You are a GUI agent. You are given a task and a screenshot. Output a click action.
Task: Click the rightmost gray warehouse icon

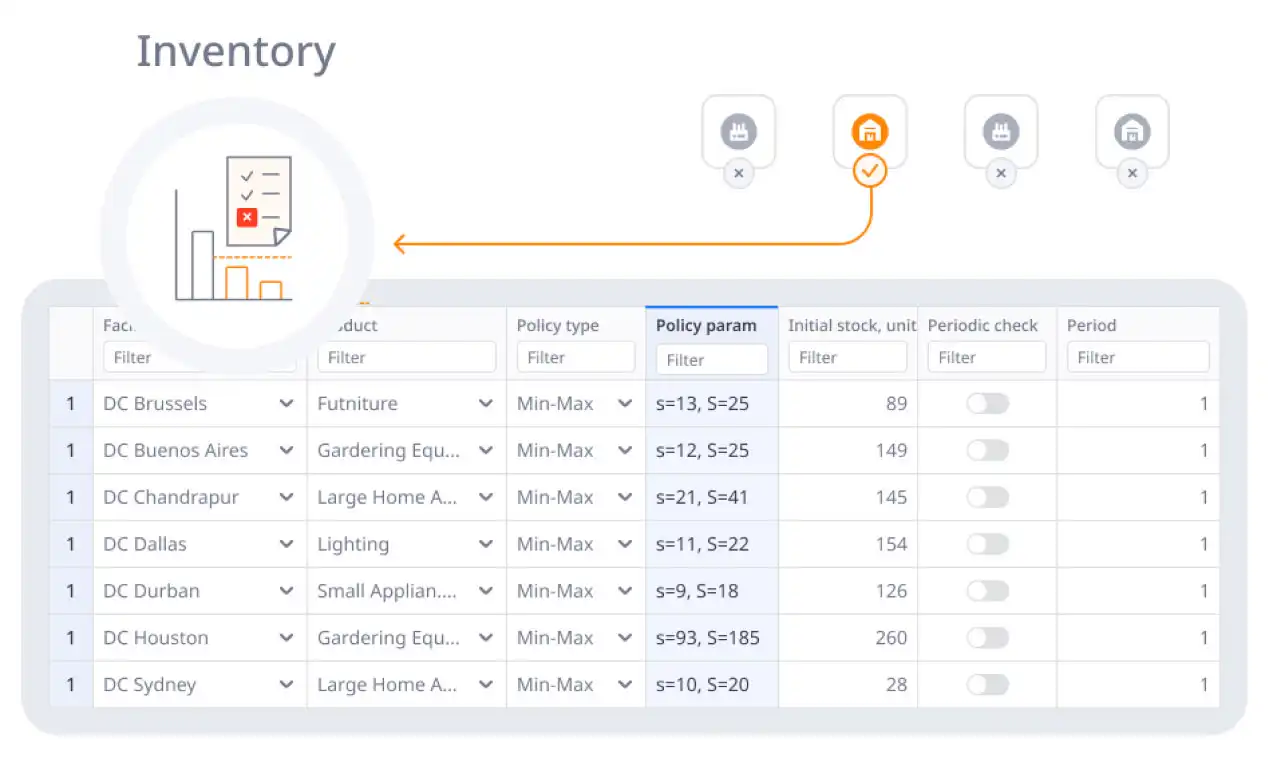click(1132, 131)
